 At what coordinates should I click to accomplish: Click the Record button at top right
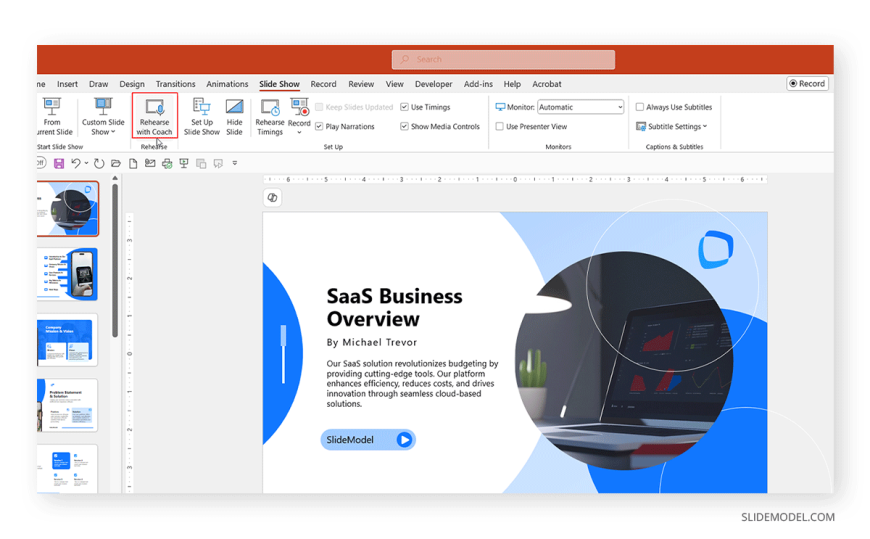[807, 83]
